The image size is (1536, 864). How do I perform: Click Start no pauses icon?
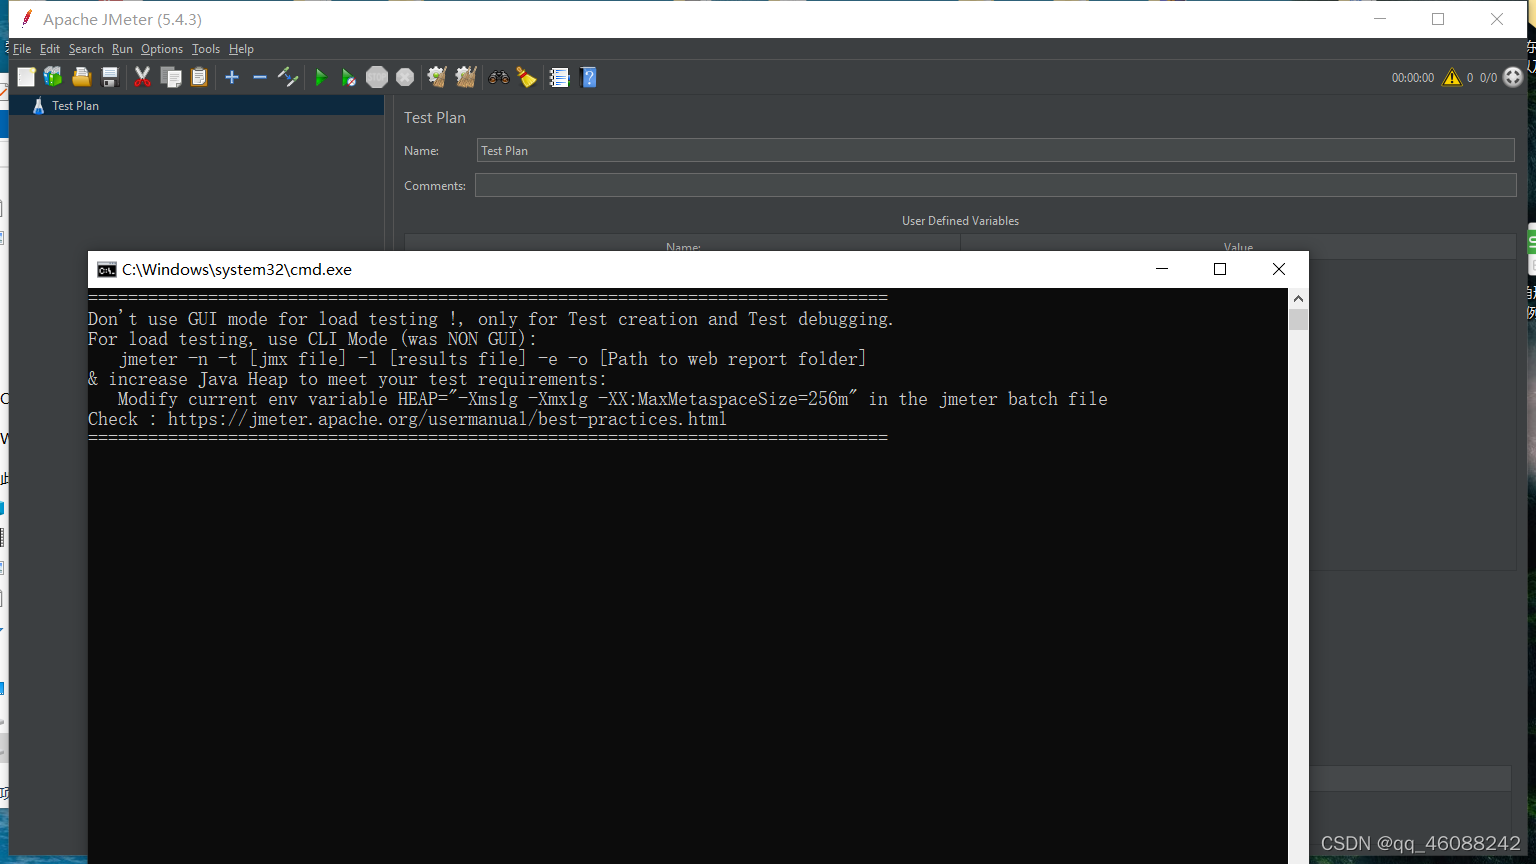pyautogui.click(x=348, y=77)
